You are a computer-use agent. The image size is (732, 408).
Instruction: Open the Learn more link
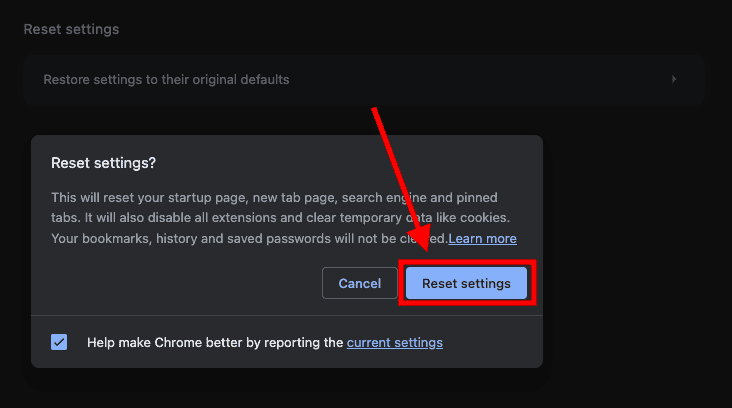tap(483, 239)
